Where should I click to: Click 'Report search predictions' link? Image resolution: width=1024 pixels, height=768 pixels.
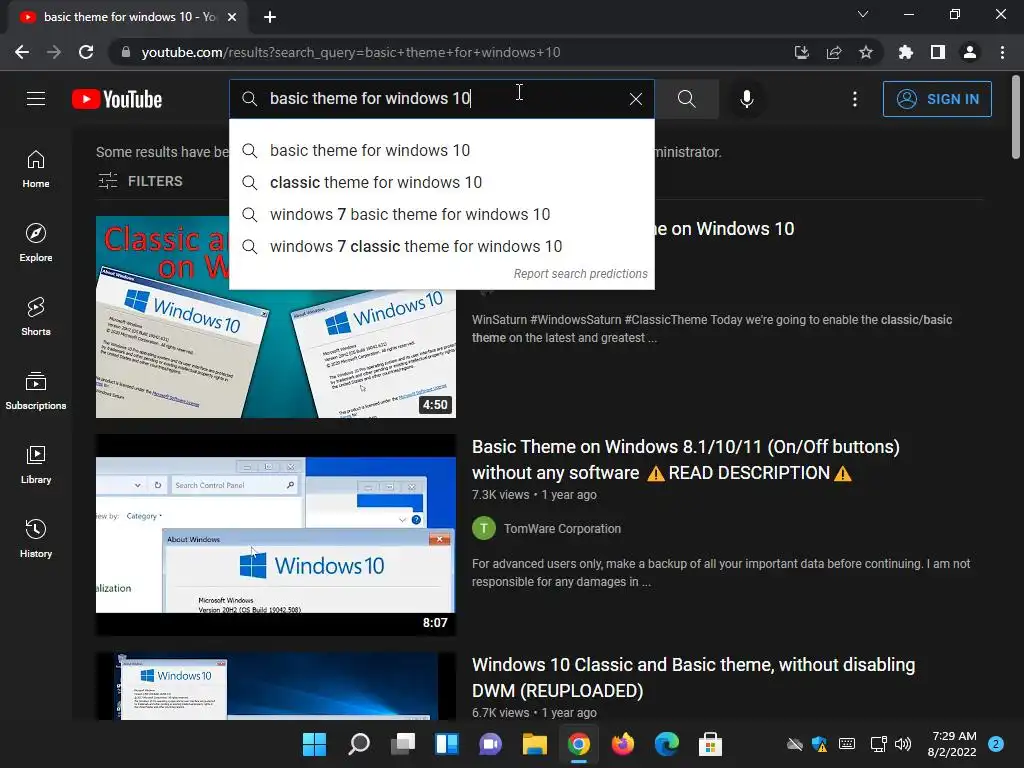tap(581, 274)
